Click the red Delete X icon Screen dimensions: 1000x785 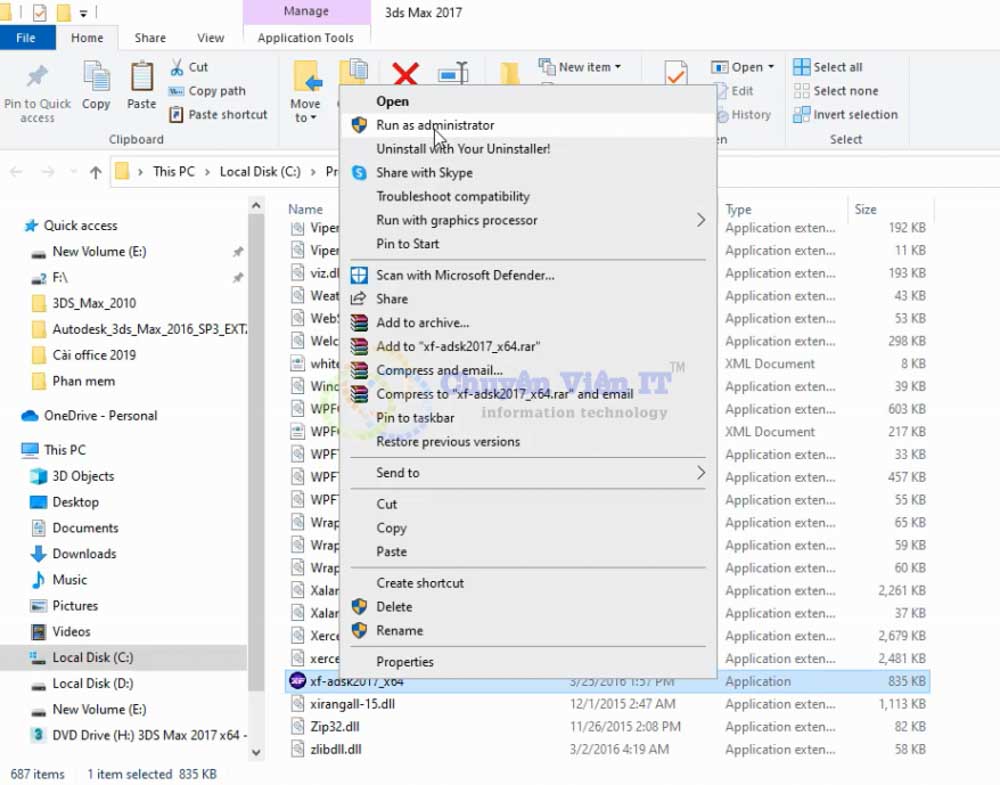(405, 73)
